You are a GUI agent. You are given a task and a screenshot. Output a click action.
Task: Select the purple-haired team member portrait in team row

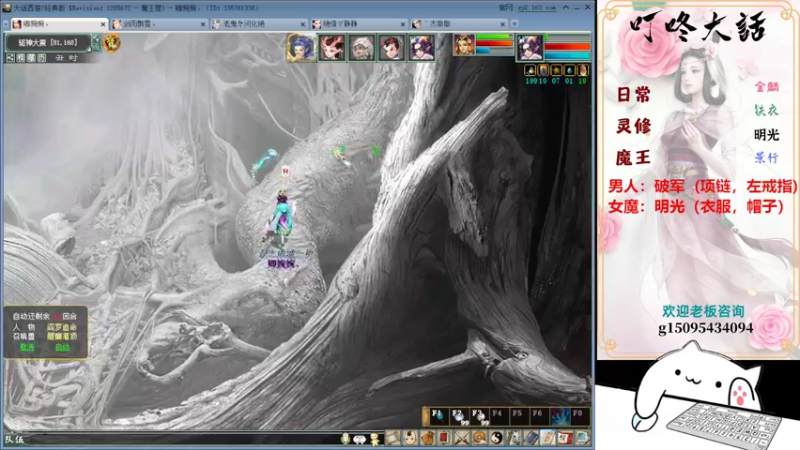[422, 48]
